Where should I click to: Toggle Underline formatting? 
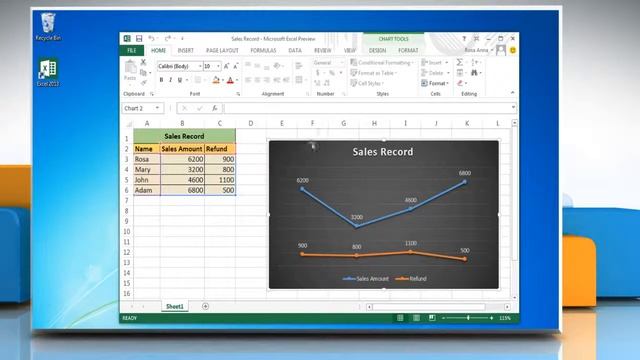point(180,80)
